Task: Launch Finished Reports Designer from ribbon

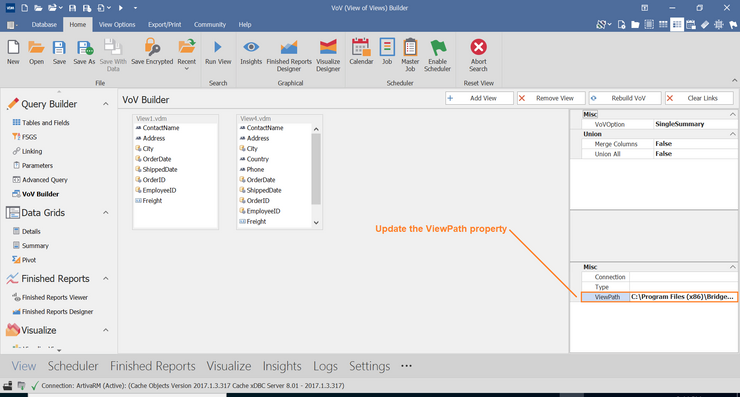Action: (289, 55)
